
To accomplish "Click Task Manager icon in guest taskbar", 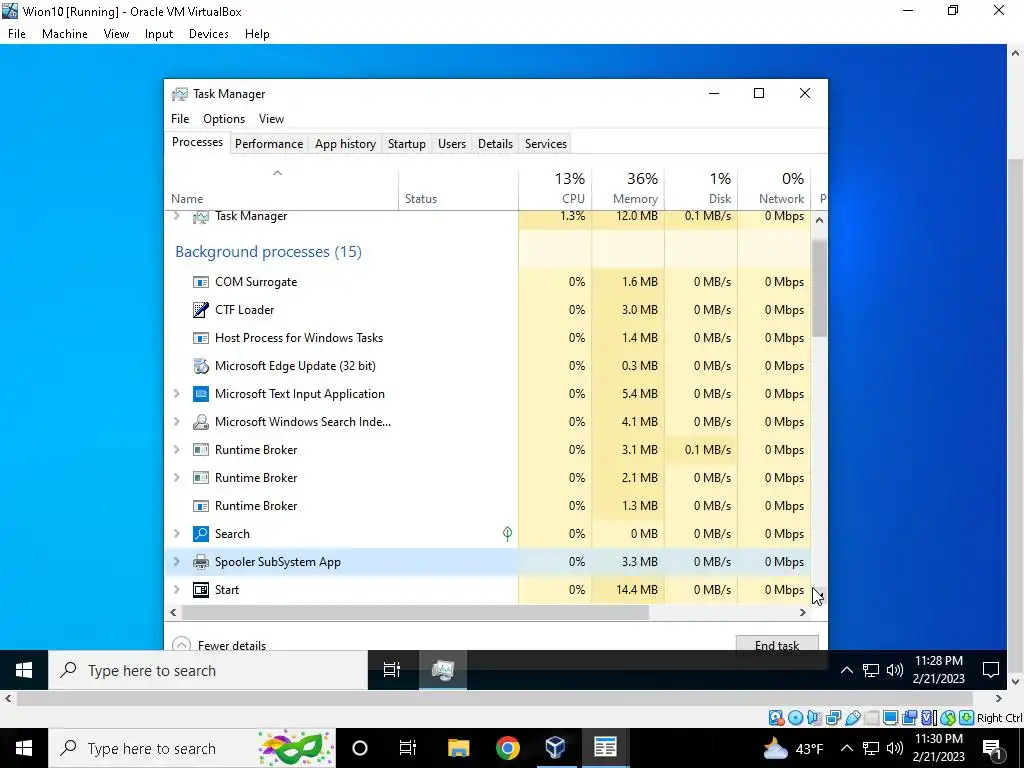I will click(443, 670).
